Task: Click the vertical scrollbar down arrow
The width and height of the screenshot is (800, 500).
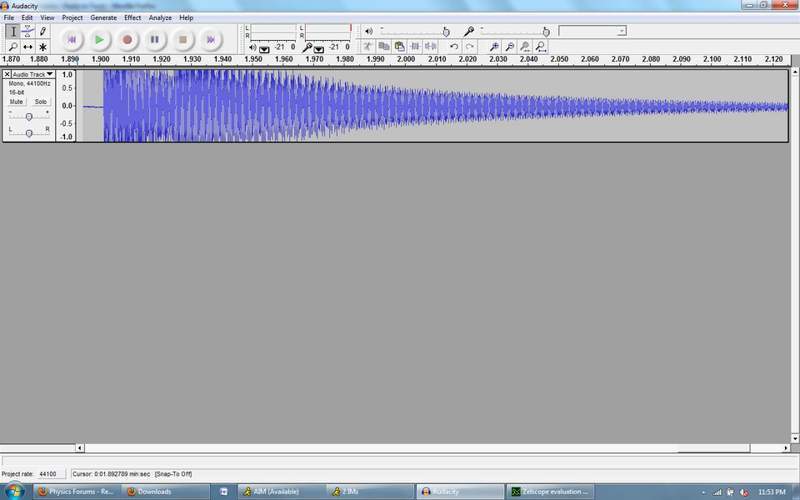Action: coord(795,438)
